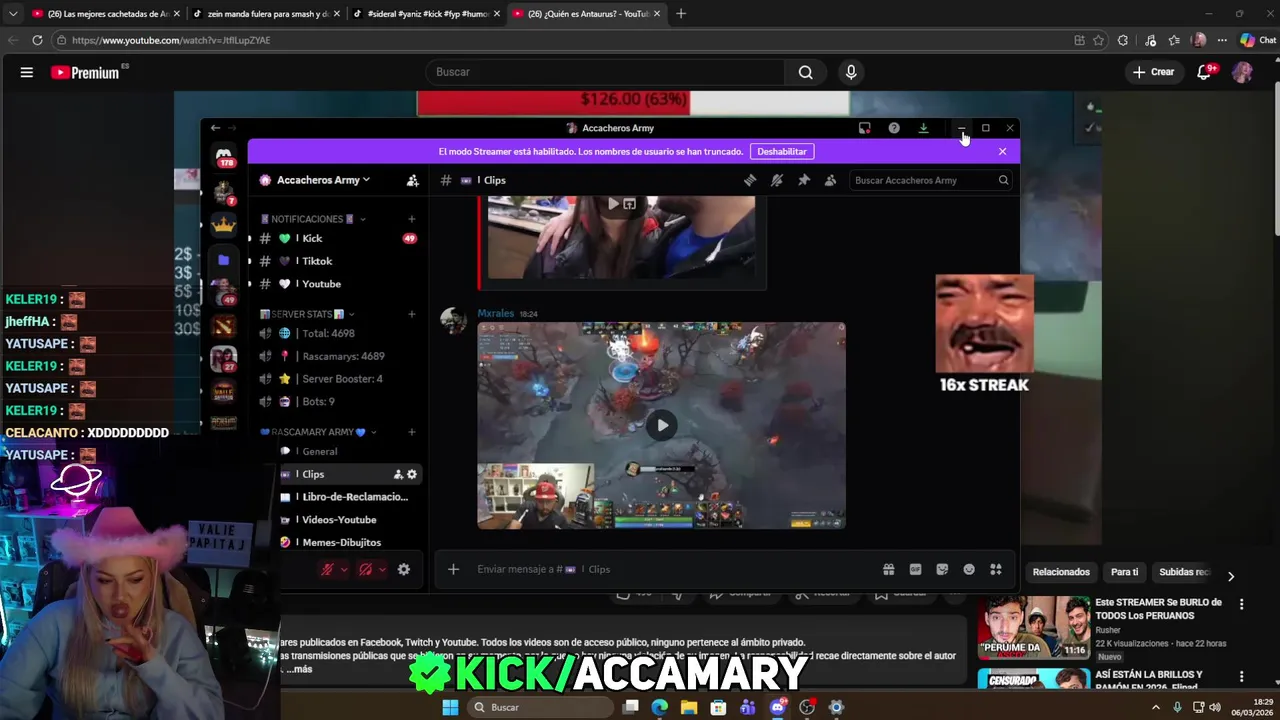Image resolution: width=1280 pixels, height=720 pixels.
Task: Start YouTube voice search microphone
Action: 851,72
